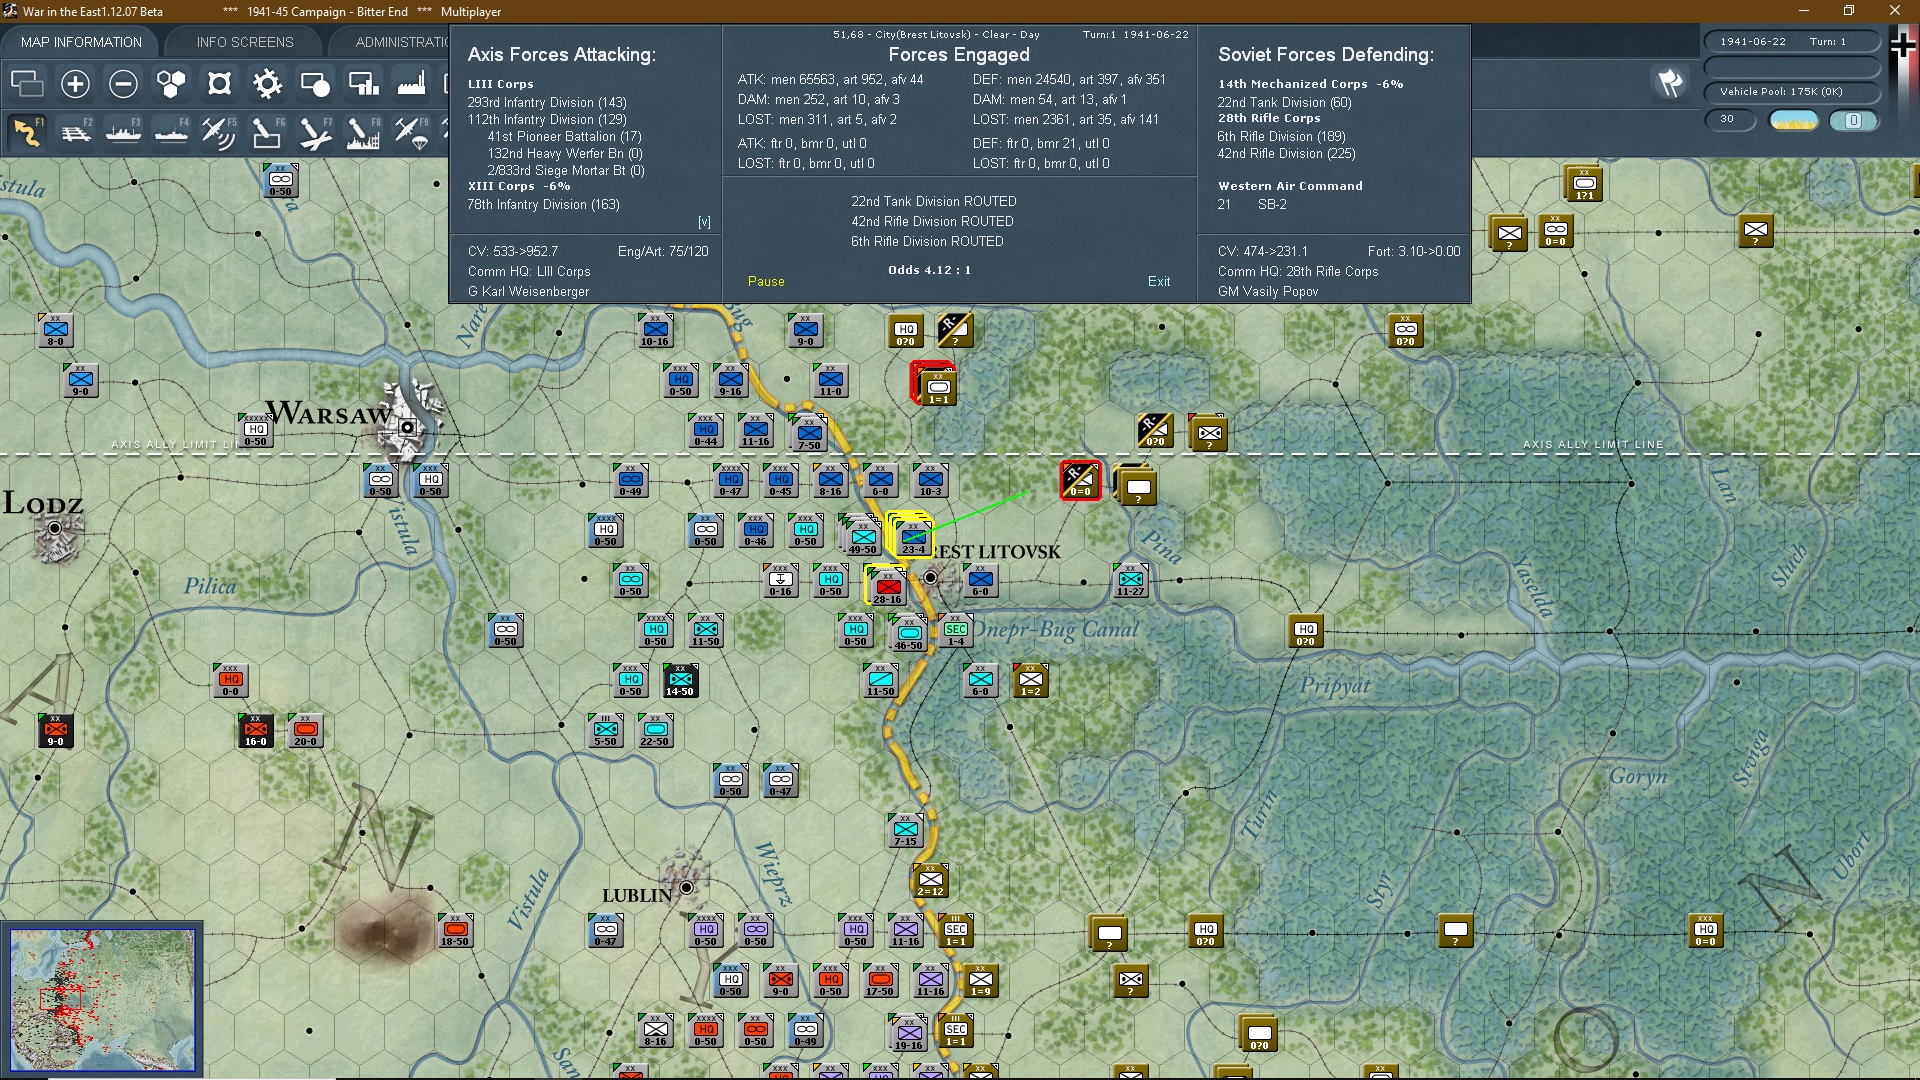Click Pause in the combat report

(x=766, y=282)
